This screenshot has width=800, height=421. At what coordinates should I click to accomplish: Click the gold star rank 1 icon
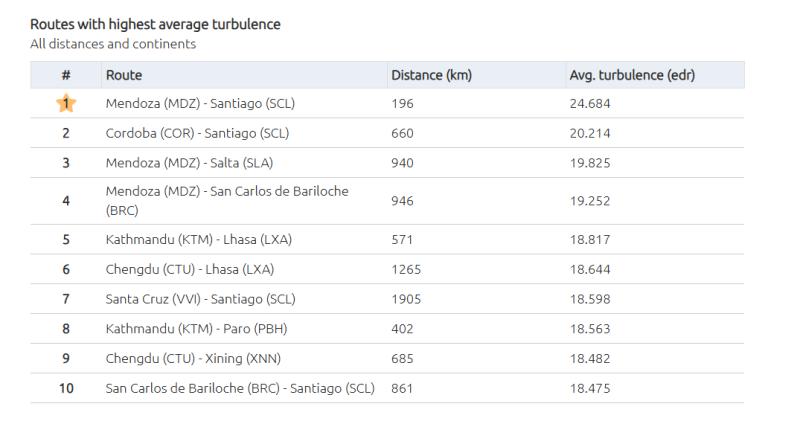pyautogui.click(x=66, y=103)
